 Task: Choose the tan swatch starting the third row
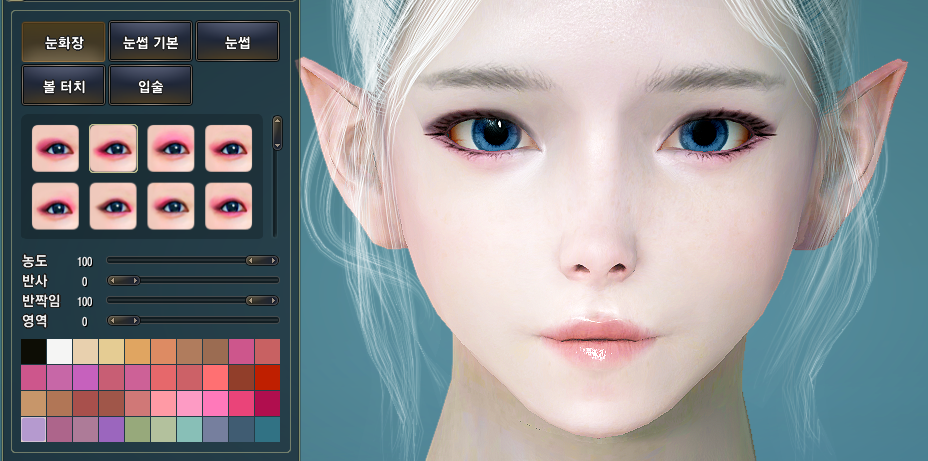[33, 404]
